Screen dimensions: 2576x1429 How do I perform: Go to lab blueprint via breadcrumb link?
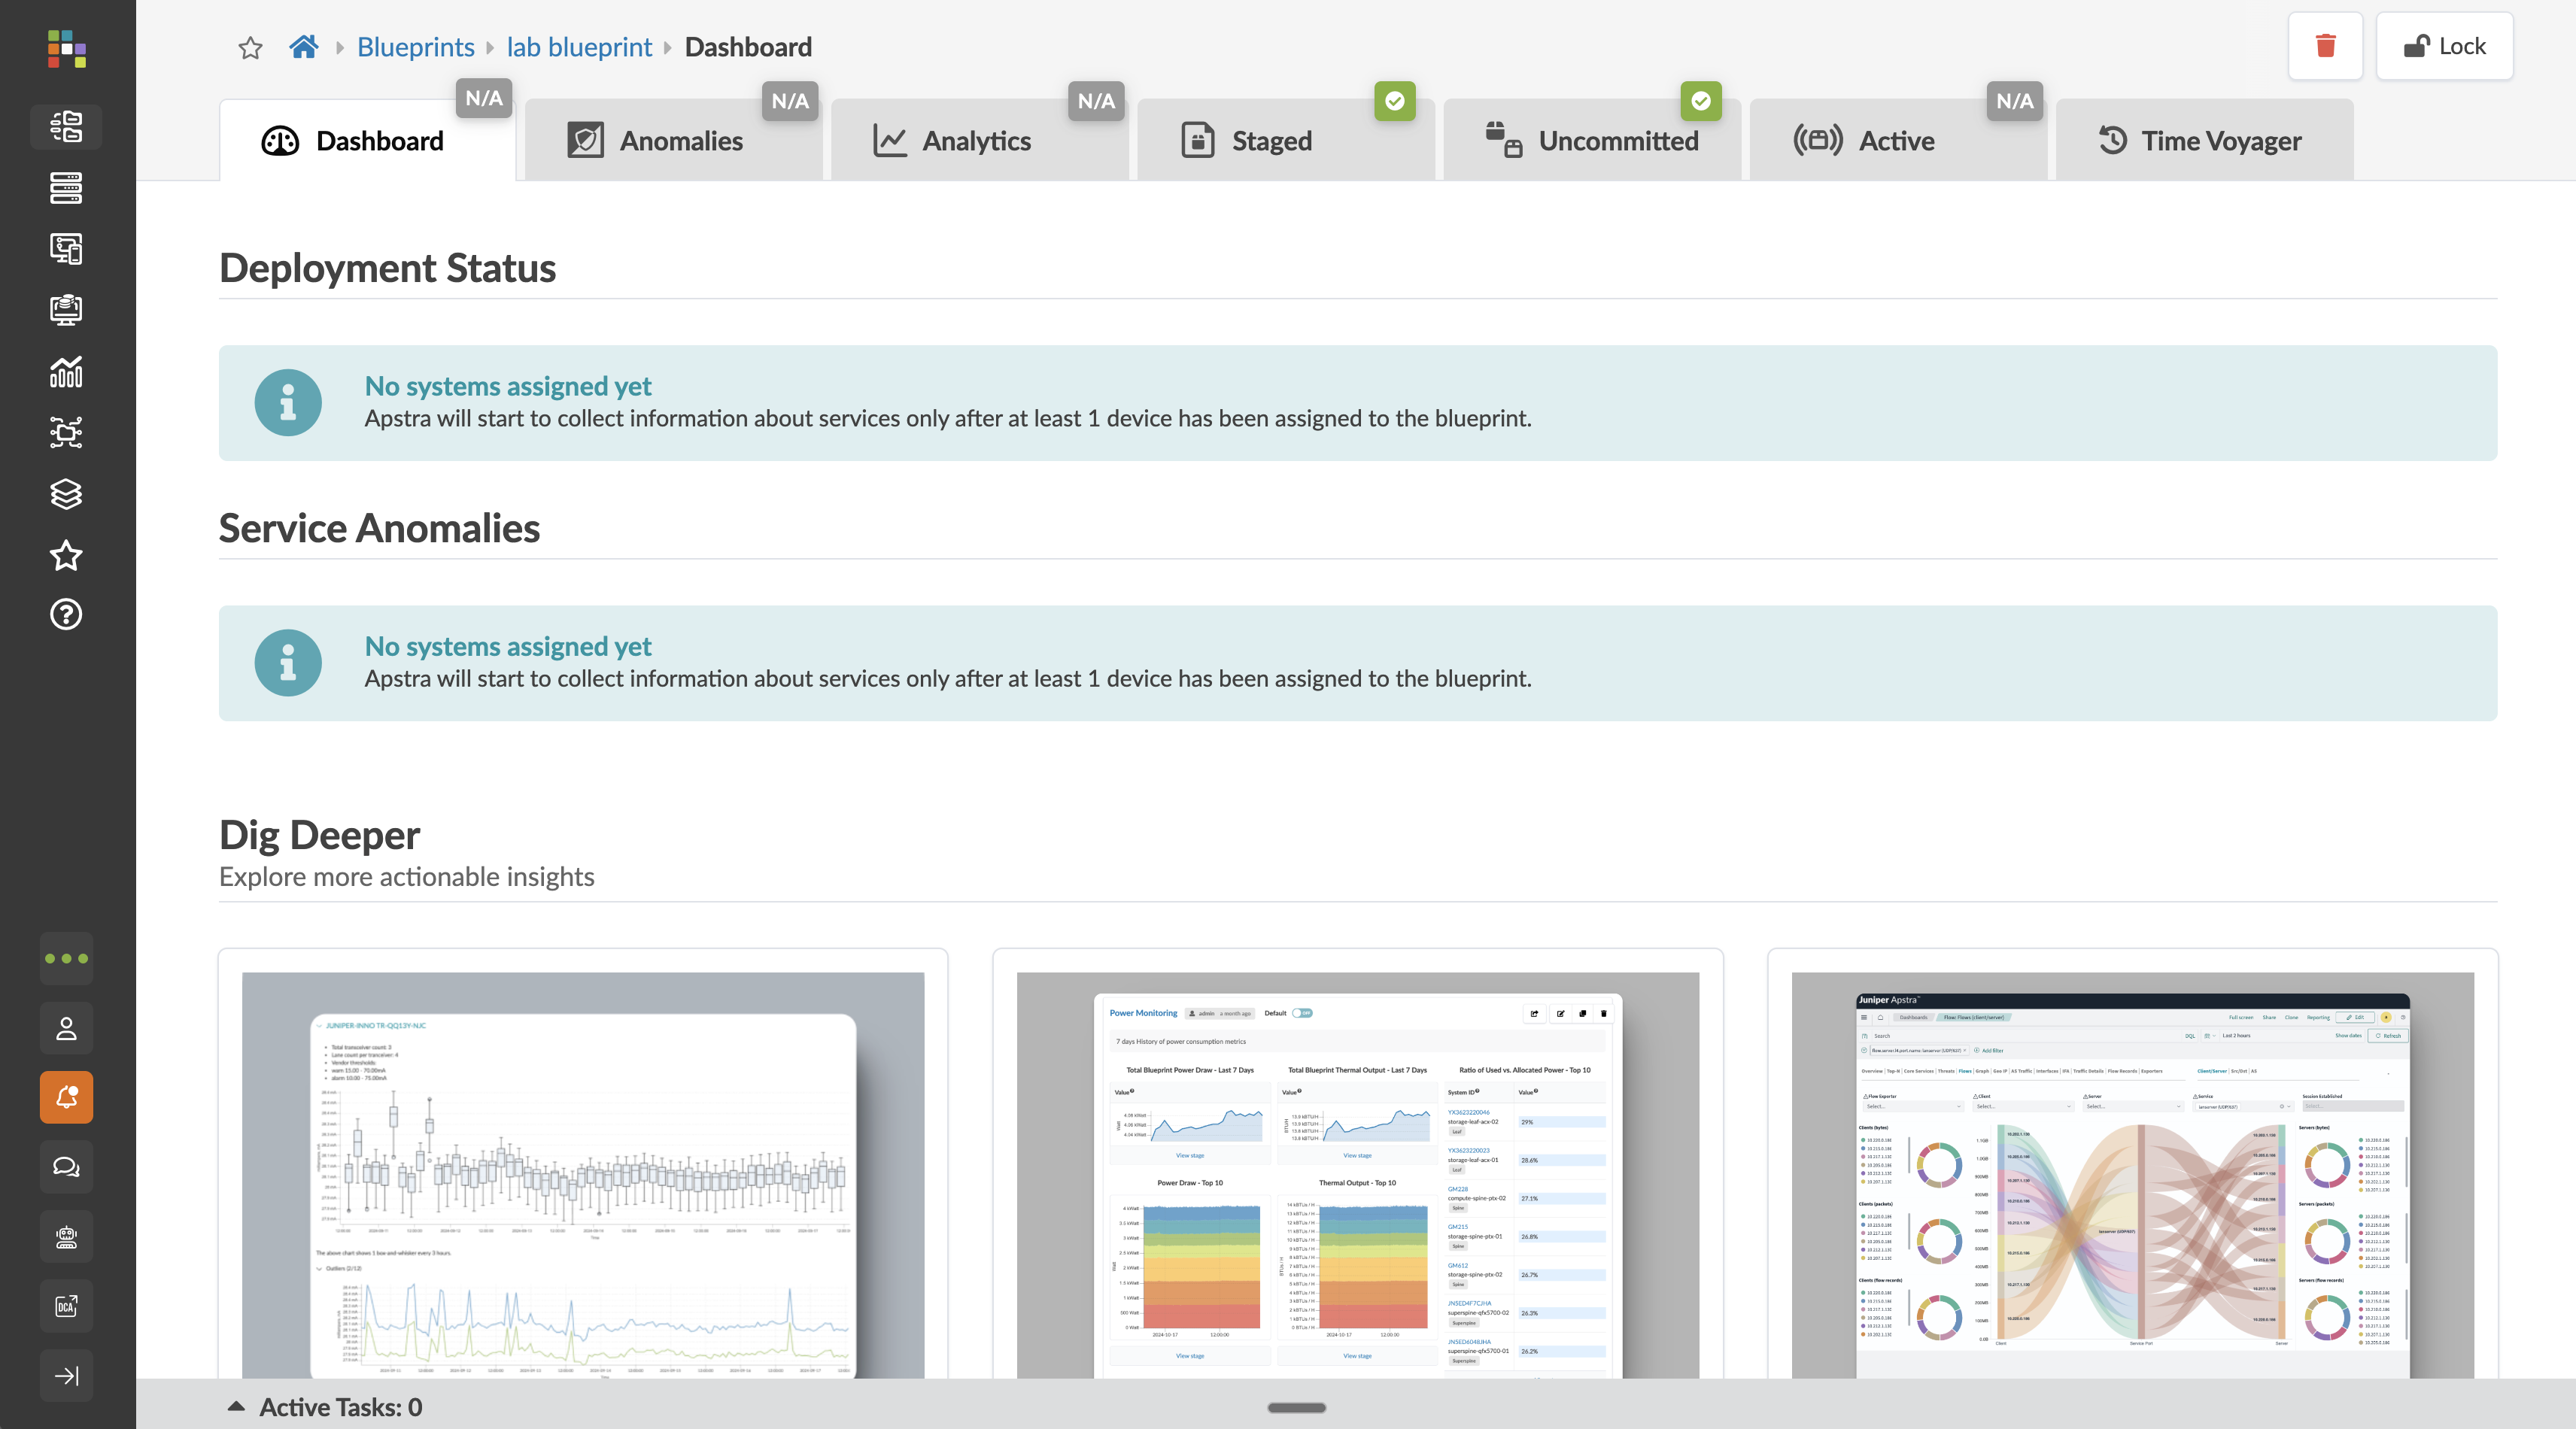pos(579,46)
